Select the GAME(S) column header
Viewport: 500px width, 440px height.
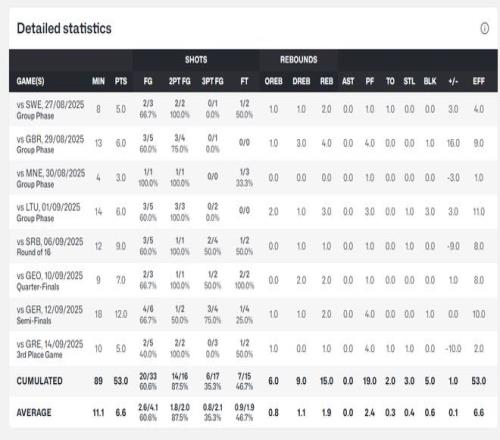point(30,81)
